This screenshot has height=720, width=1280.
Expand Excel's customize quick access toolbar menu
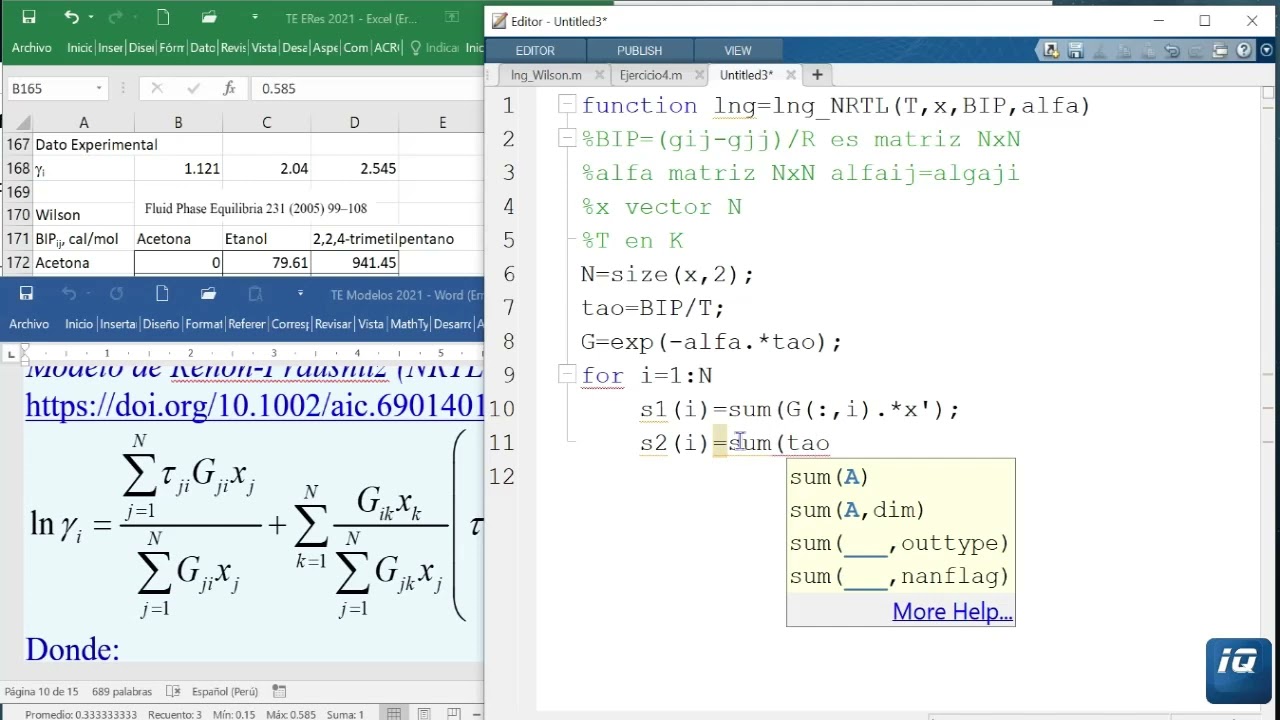tap(255, 17)
